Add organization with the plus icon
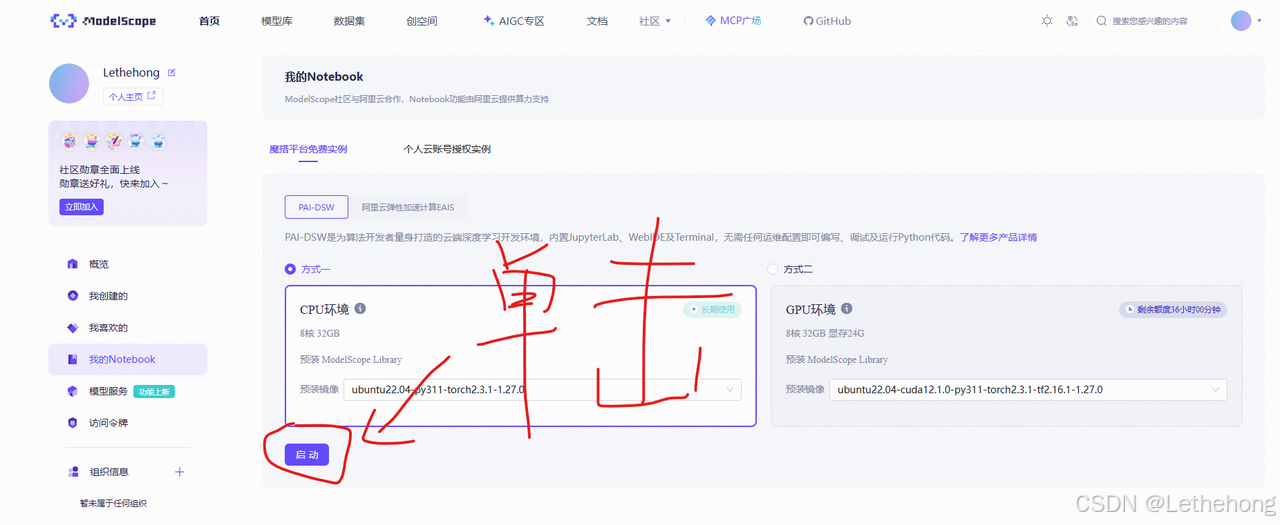Screen dimensions: 1280x525 [179, 471]
